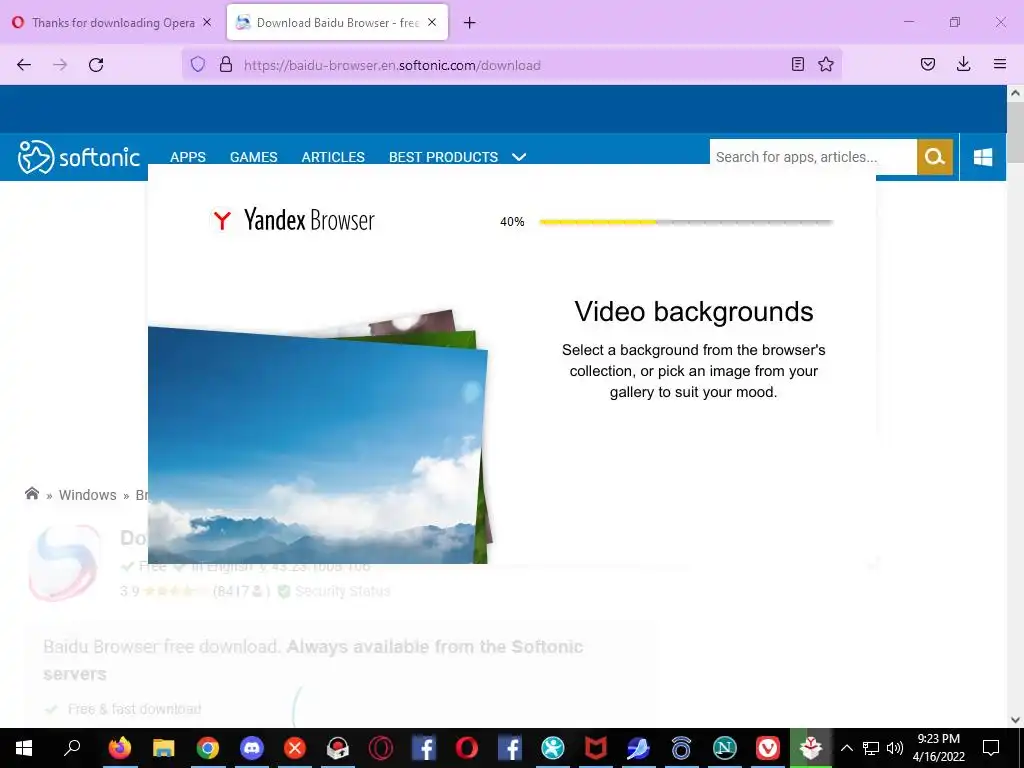Viewport: 1024px width, 768px height.
Task: Click the Baidu Browser app icon
Action: point(63,563)
